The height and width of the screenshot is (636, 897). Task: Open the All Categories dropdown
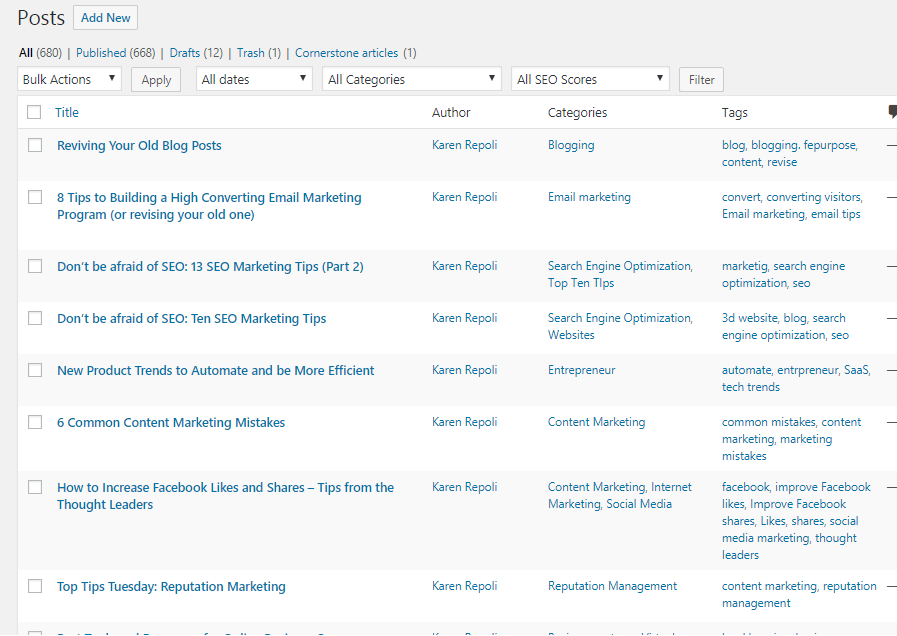coord(410,79)
